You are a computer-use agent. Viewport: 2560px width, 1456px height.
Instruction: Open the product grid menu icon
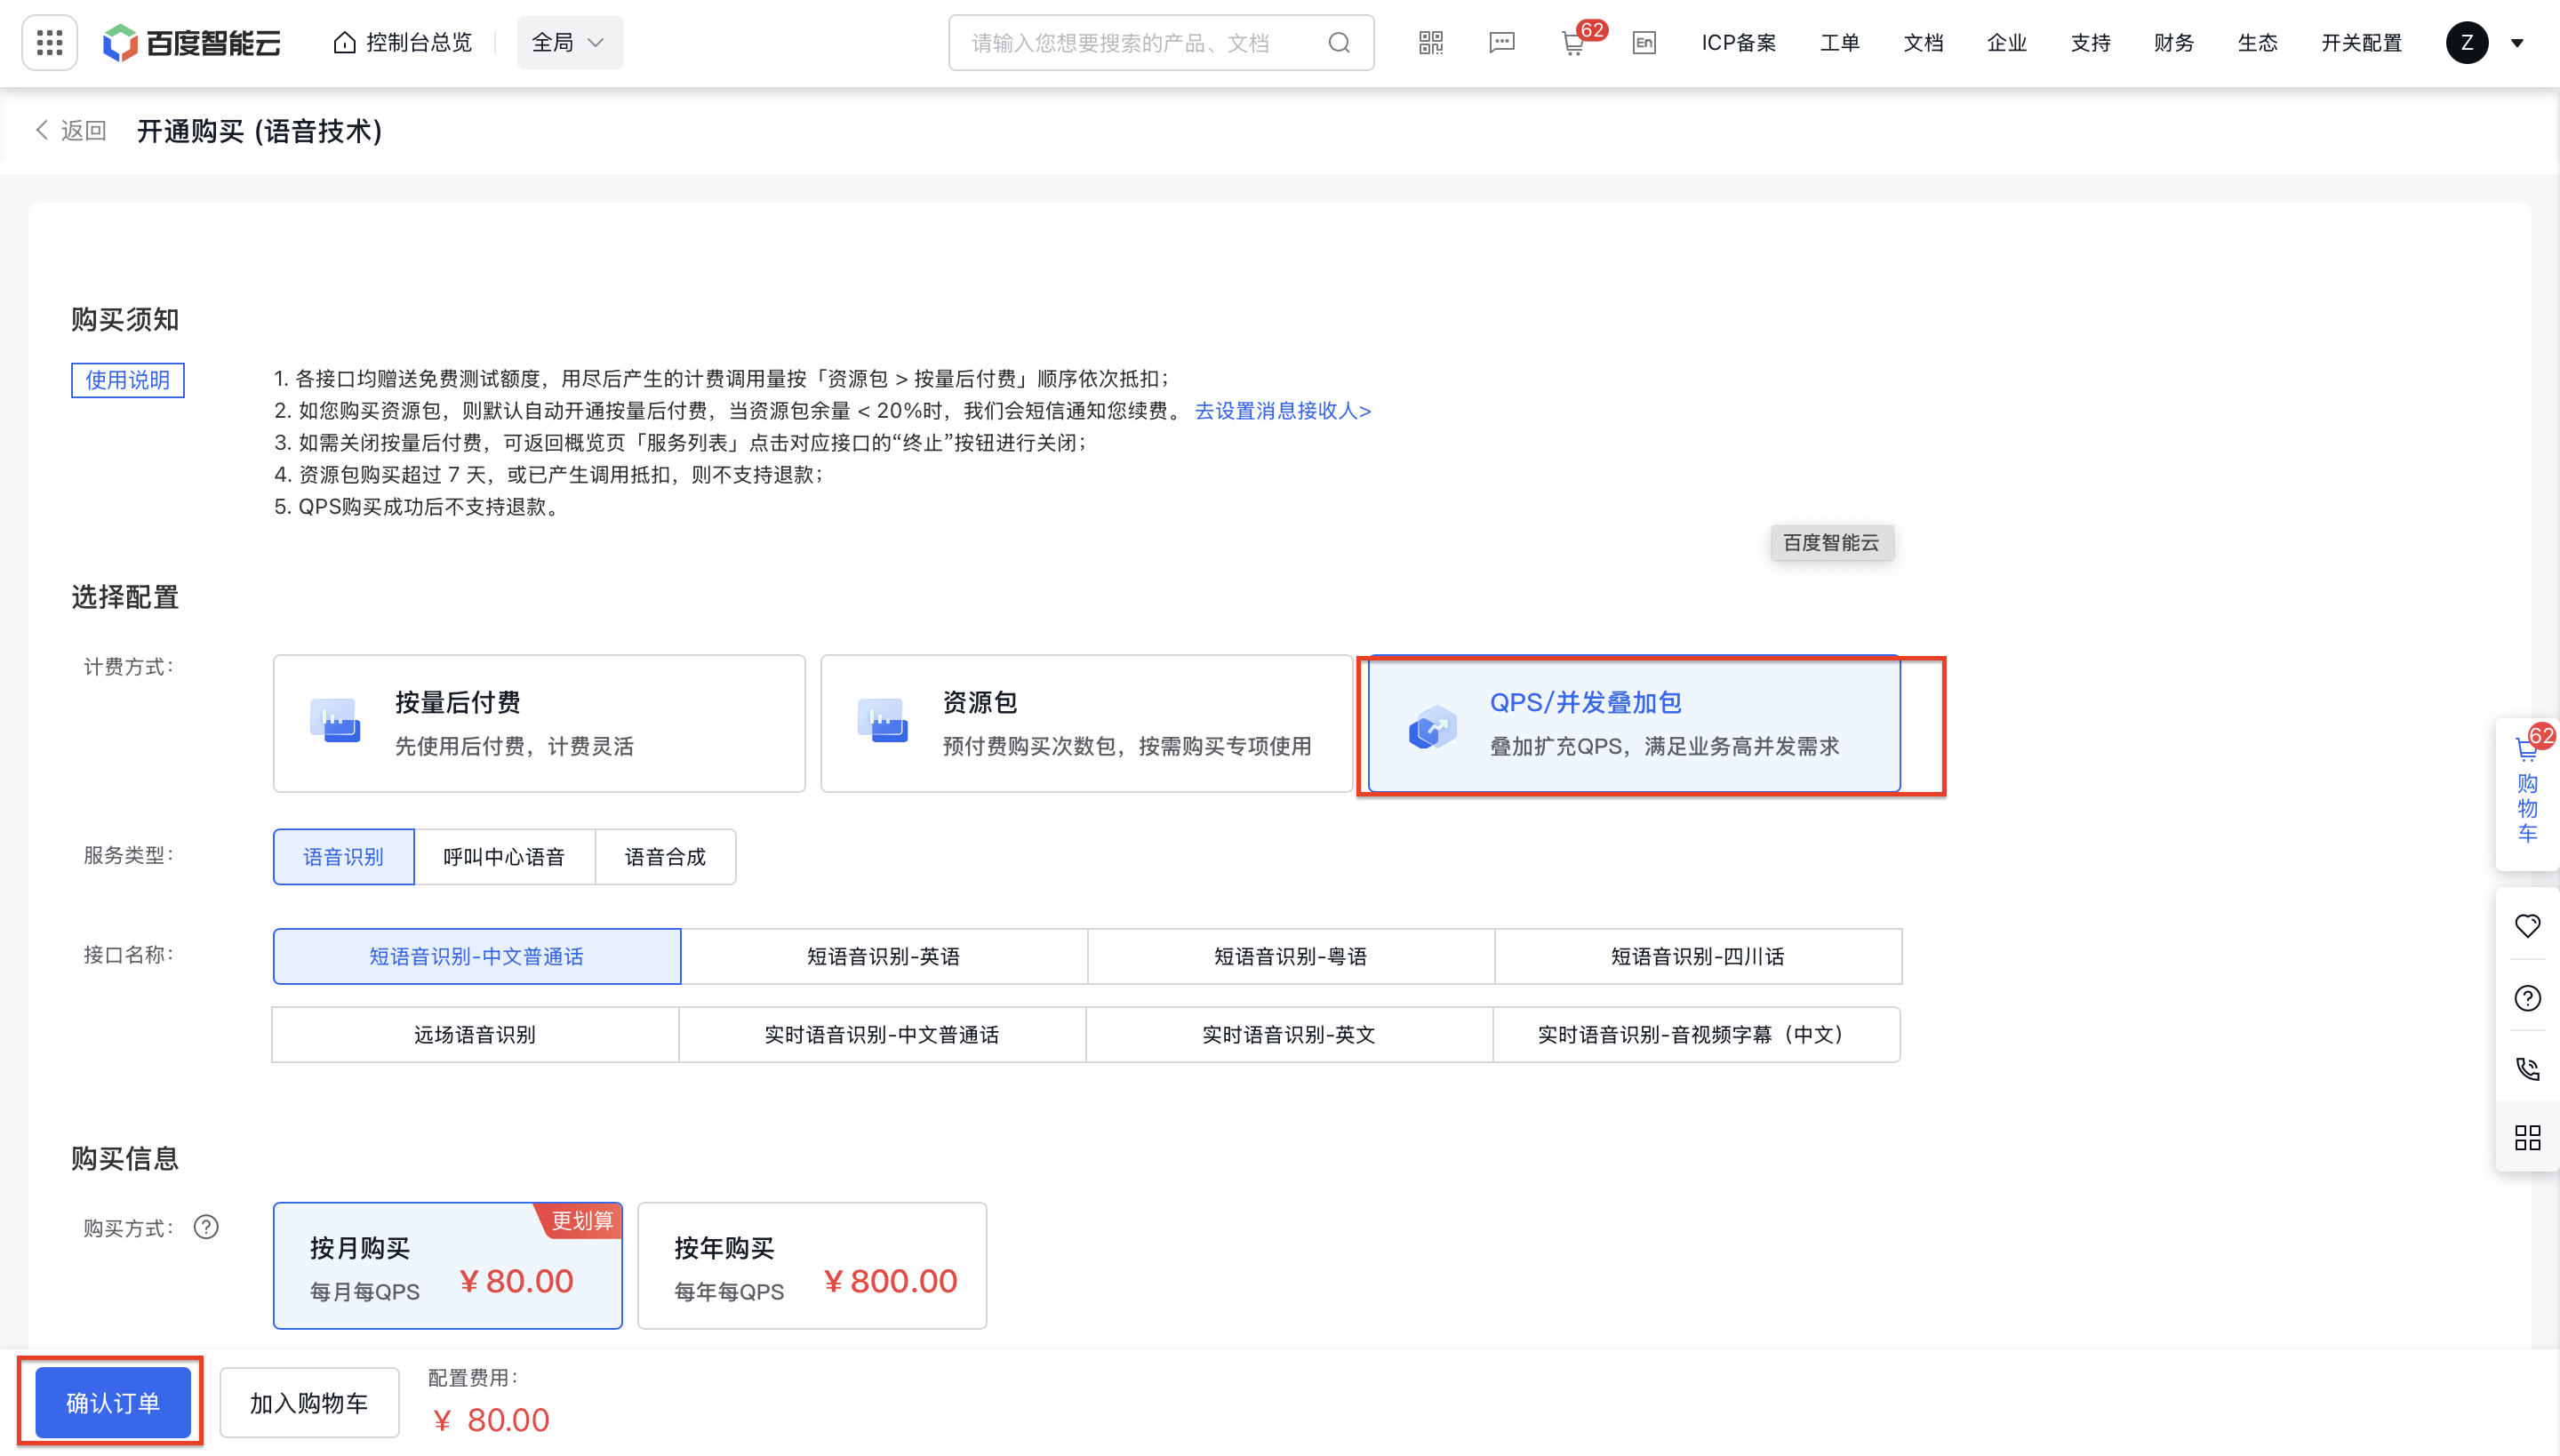point(49,43)
